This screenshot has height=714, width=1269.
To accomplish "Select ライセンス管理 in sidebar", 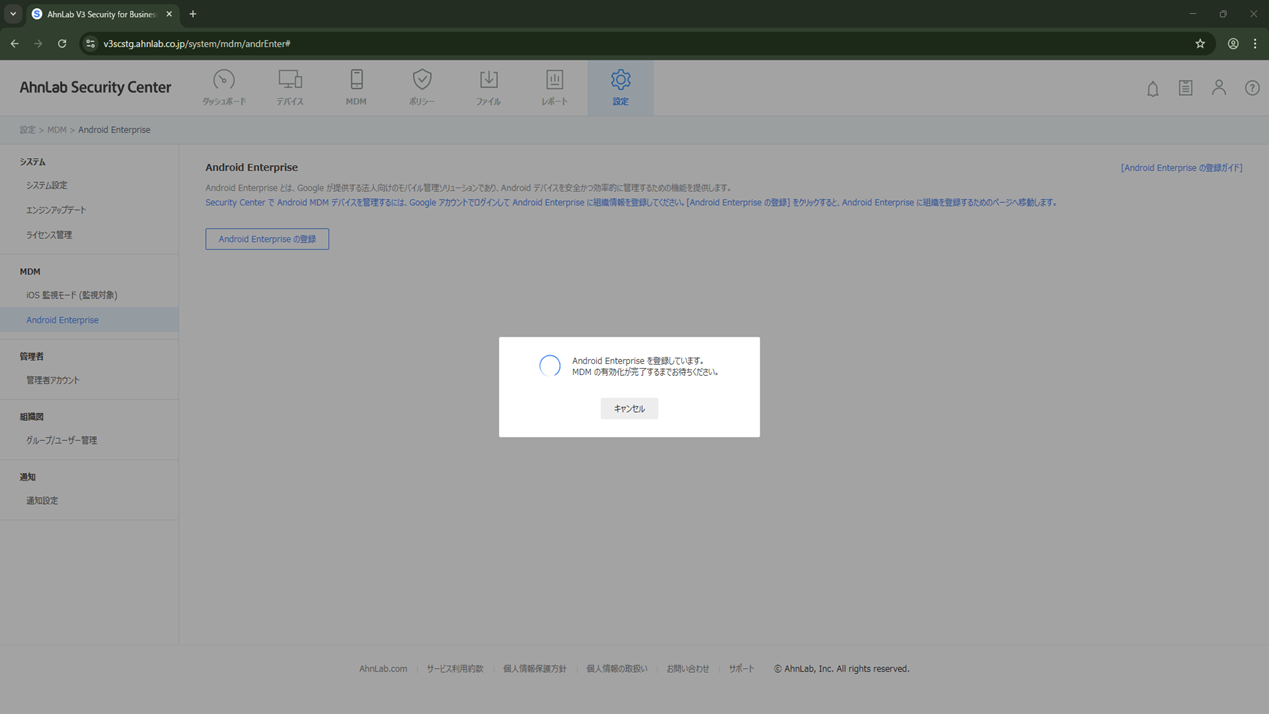I will coord(49,235).
